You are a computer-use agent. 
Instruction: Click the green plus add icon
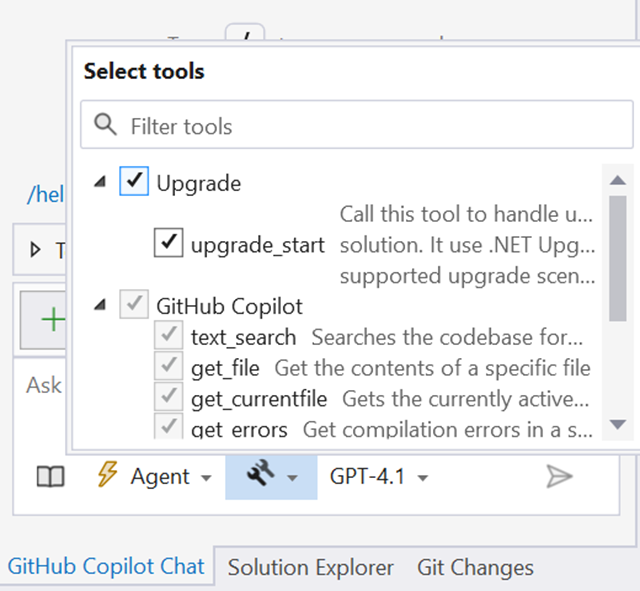pos(53,319)
